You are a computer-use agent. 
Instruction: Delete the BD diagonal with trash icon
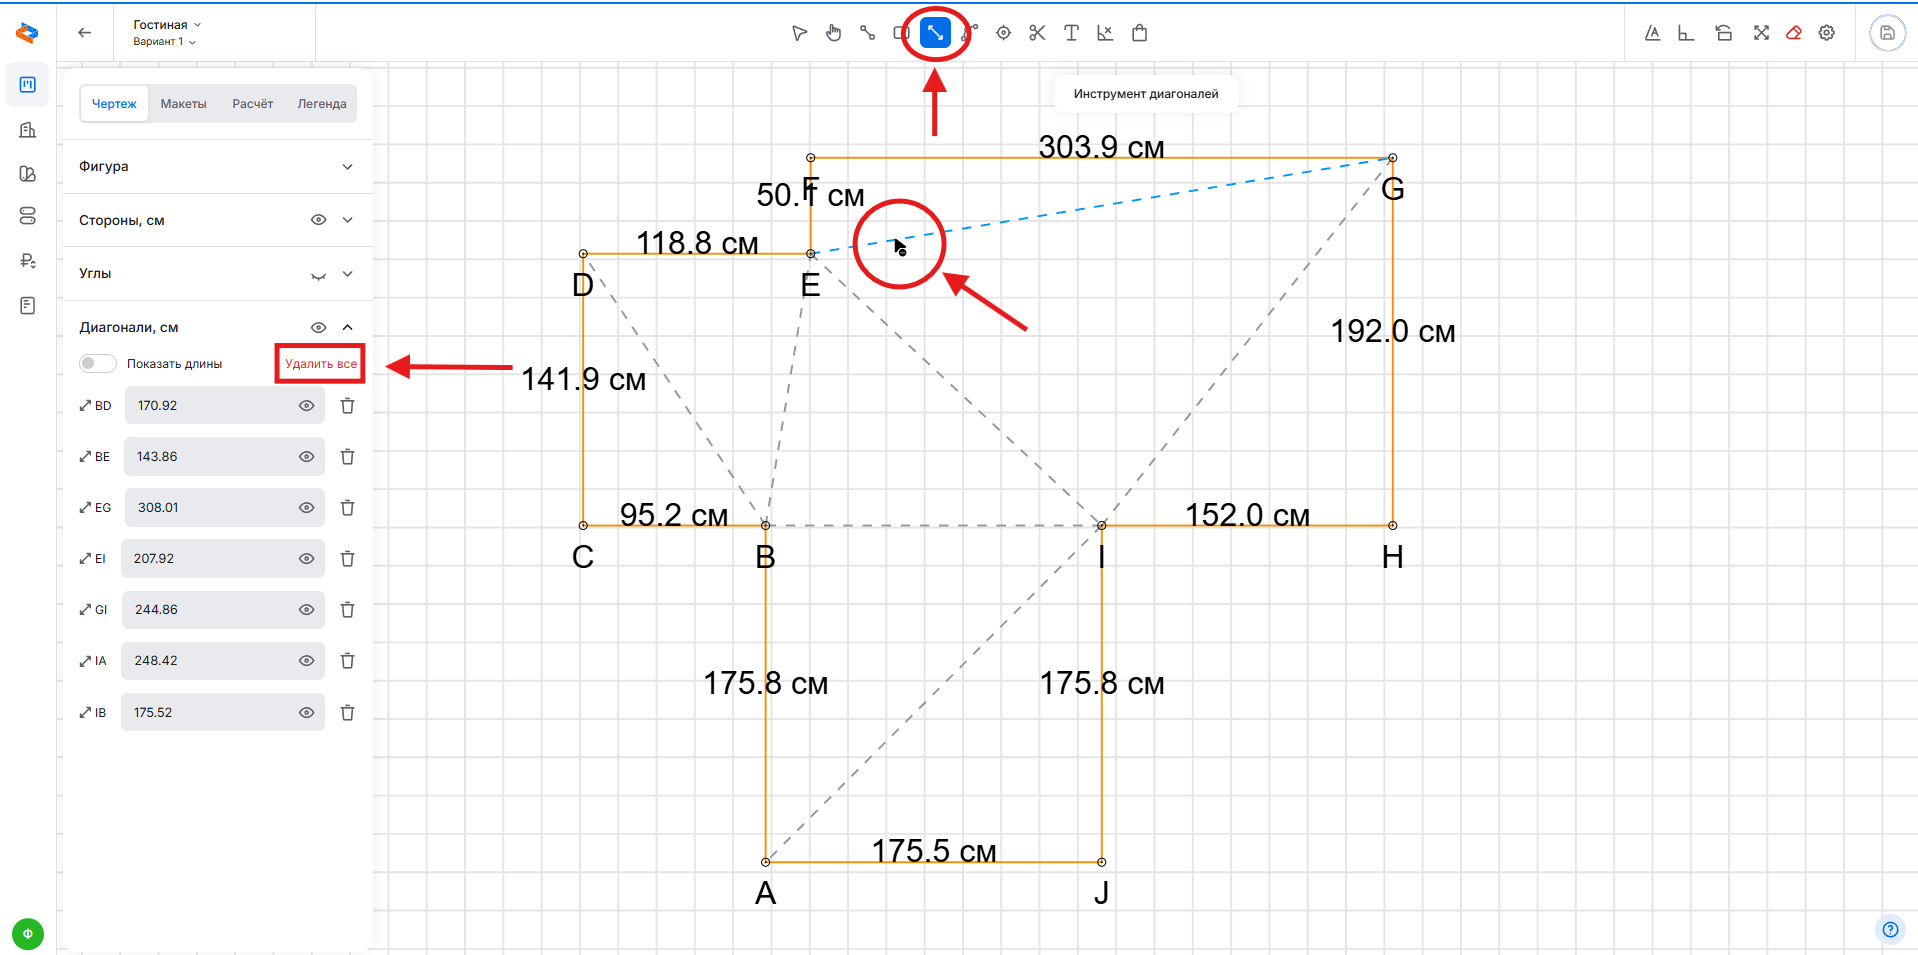click(x=347, y=406)
